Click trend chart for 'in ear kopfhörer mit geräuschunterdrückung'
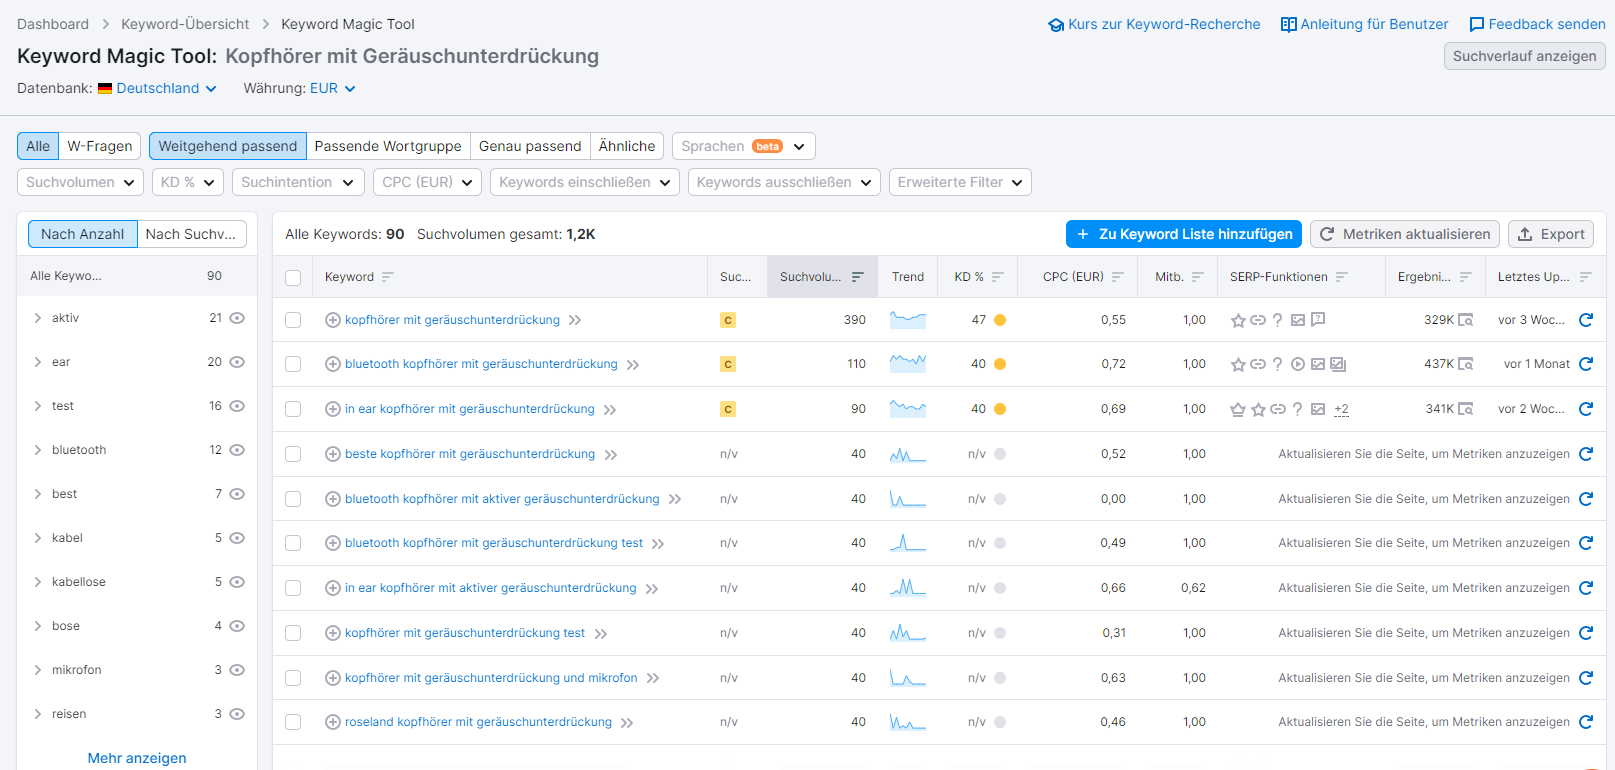 [907, 409]
